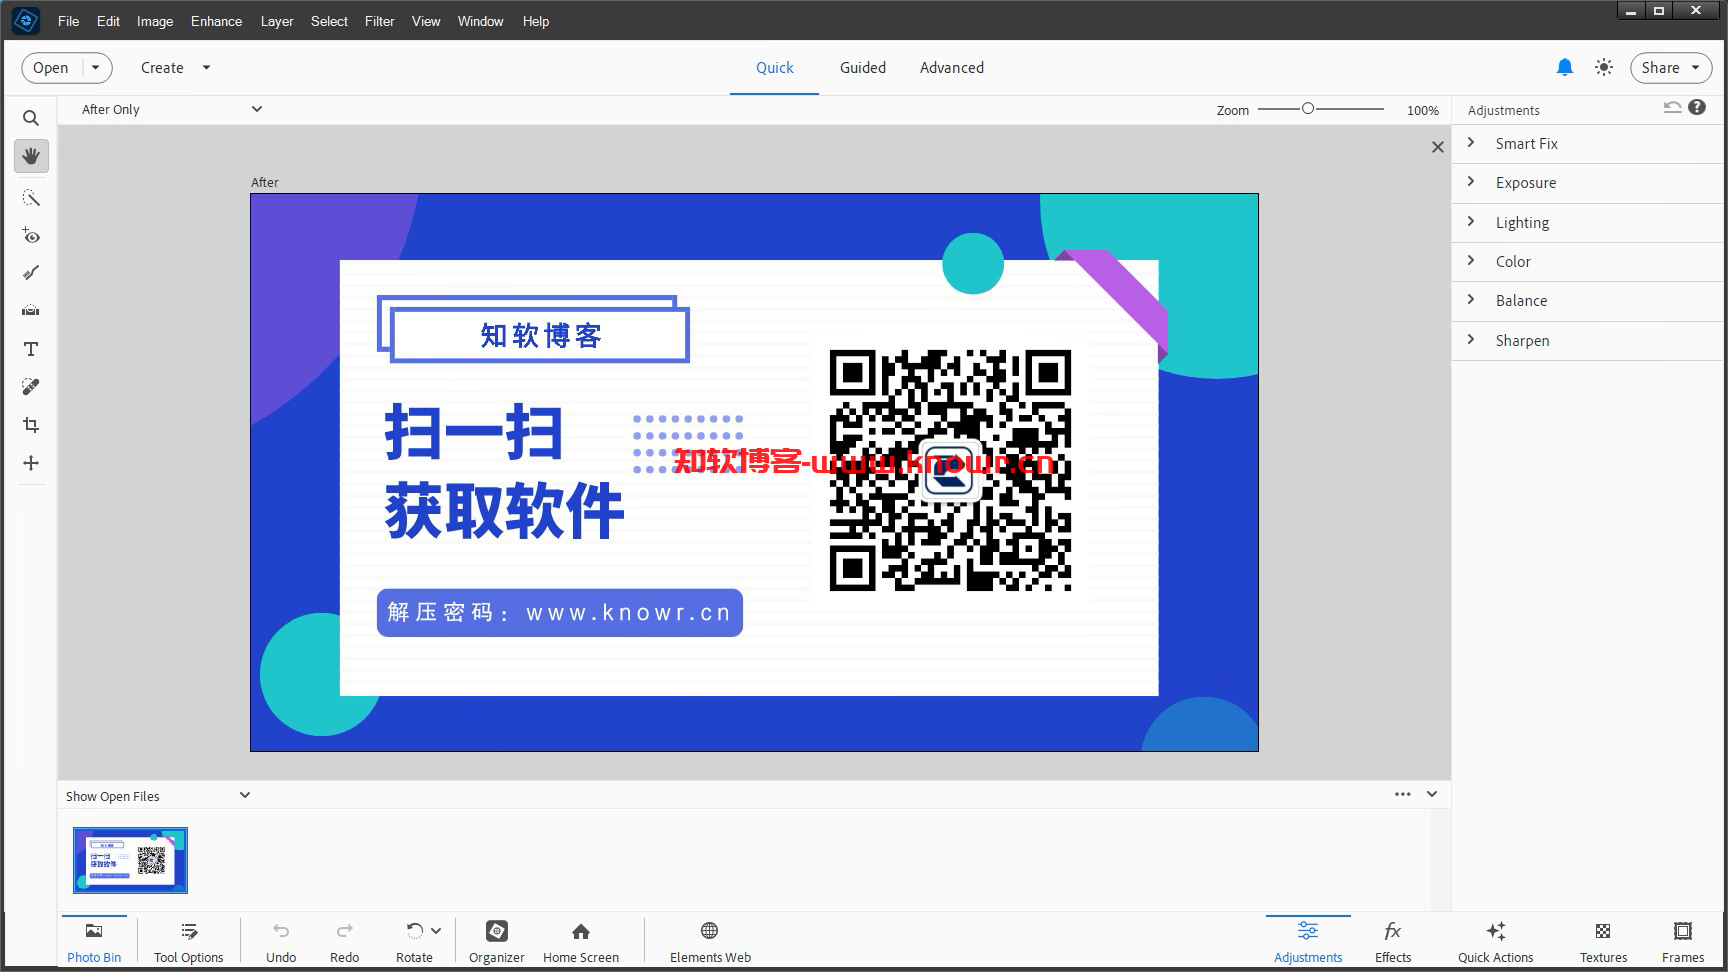
Task: Switch to Guided mode tab
Action: click(863, 67)
